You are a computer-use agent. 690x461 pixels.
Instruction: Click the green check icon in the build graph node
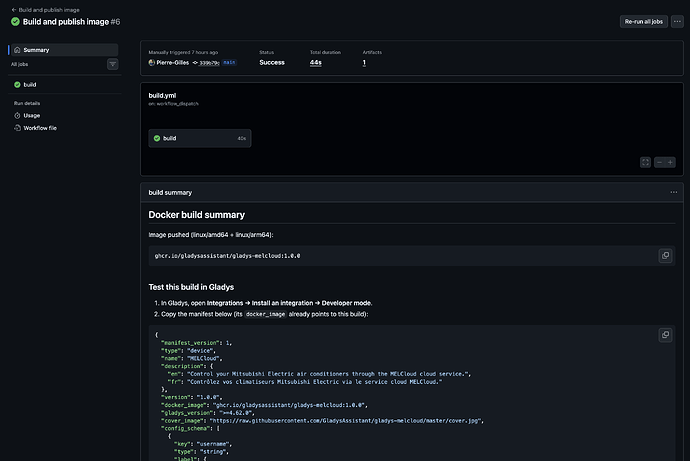(157, 138)
